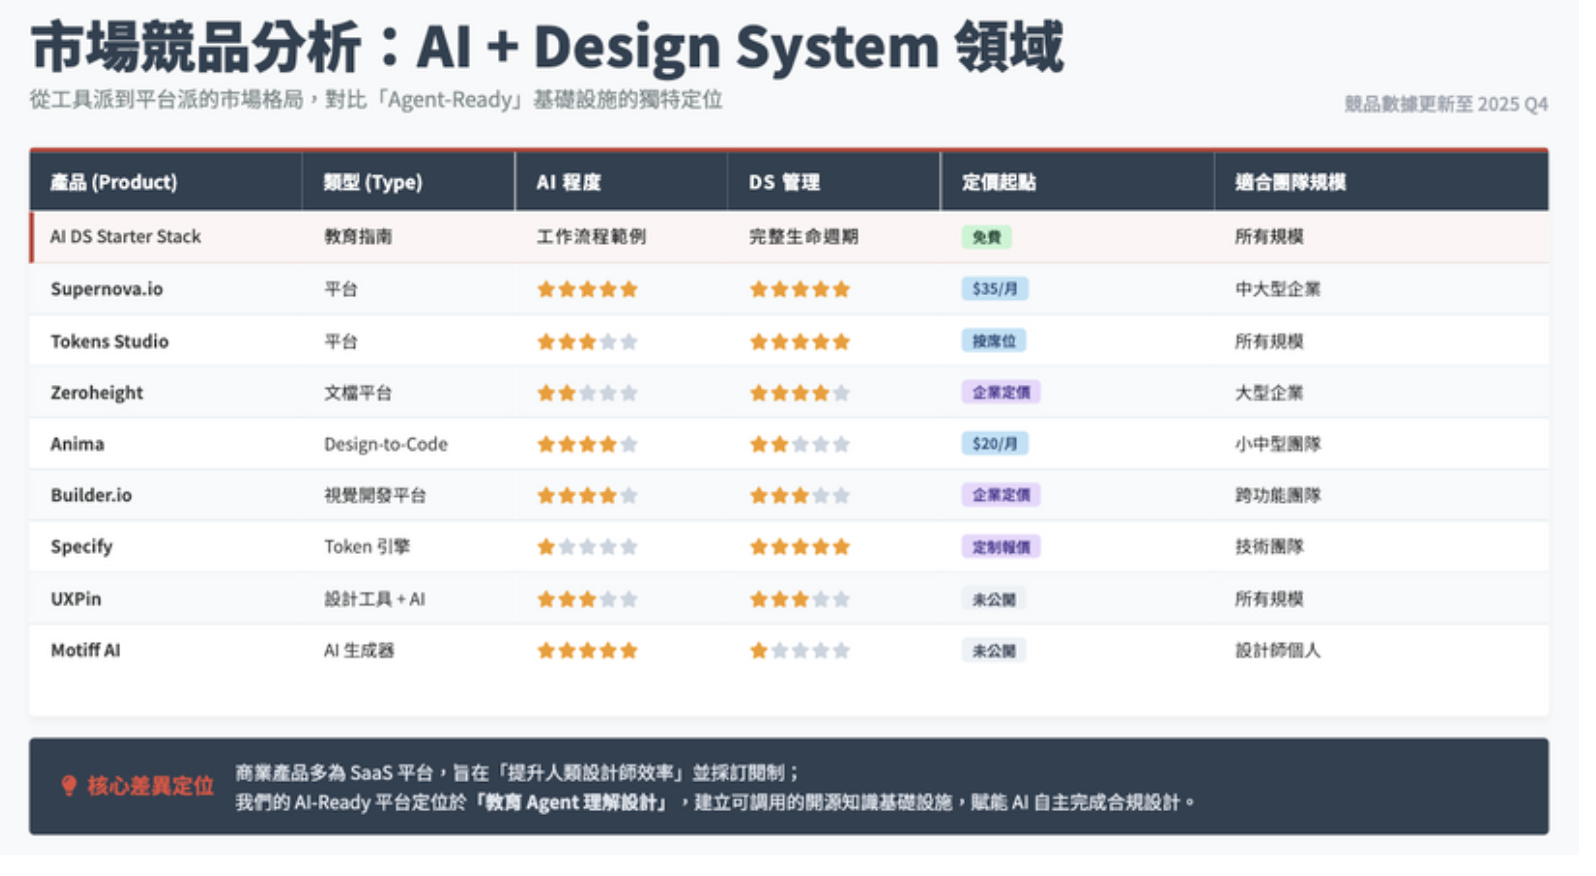Click Builder.io's AI 程度 star rating
Viewport: 1596px width, 876px height.
tap(587, 495)
